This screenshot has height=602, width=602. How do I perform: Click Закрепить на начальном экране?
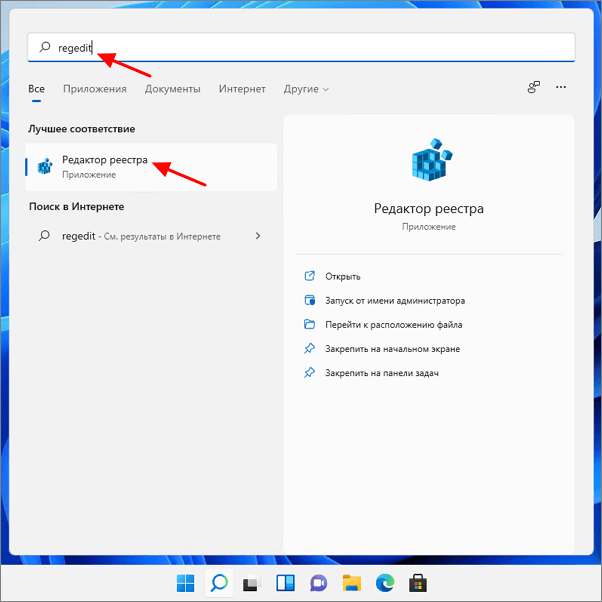(392, 349)
